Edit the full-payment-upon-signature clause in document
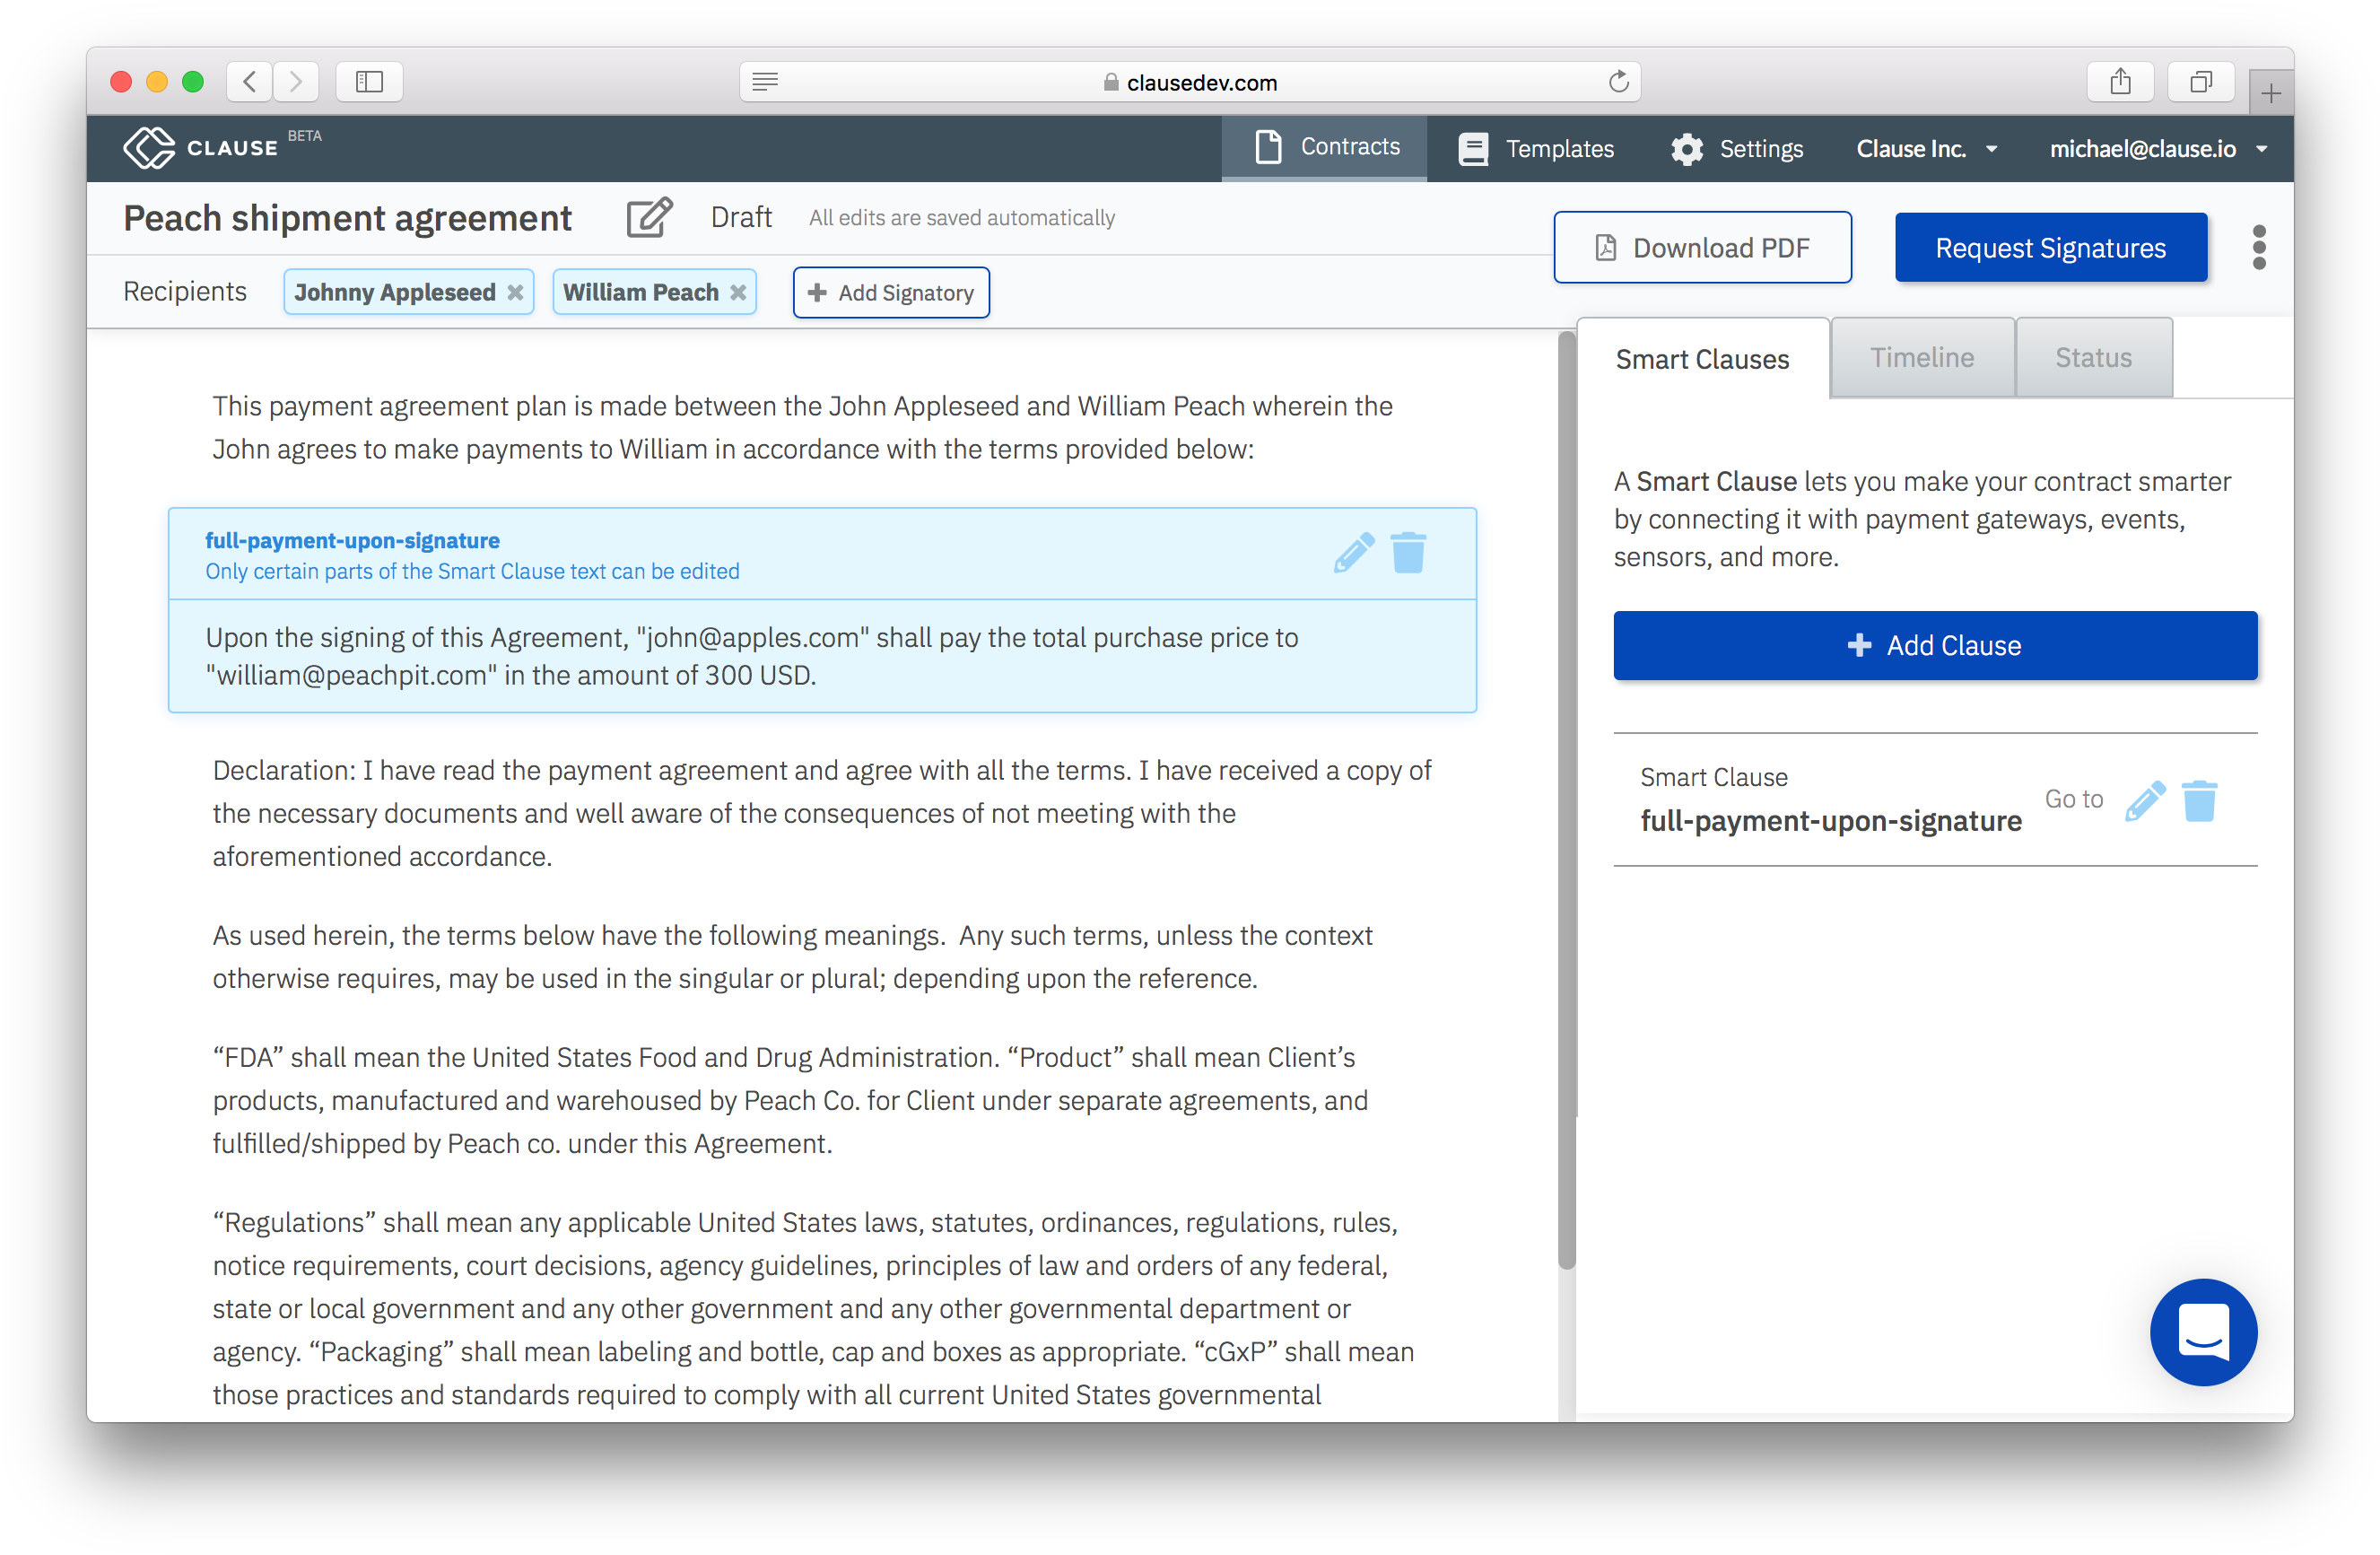The width and height of the screenshot is (2380, 1555). (1354, 552)
